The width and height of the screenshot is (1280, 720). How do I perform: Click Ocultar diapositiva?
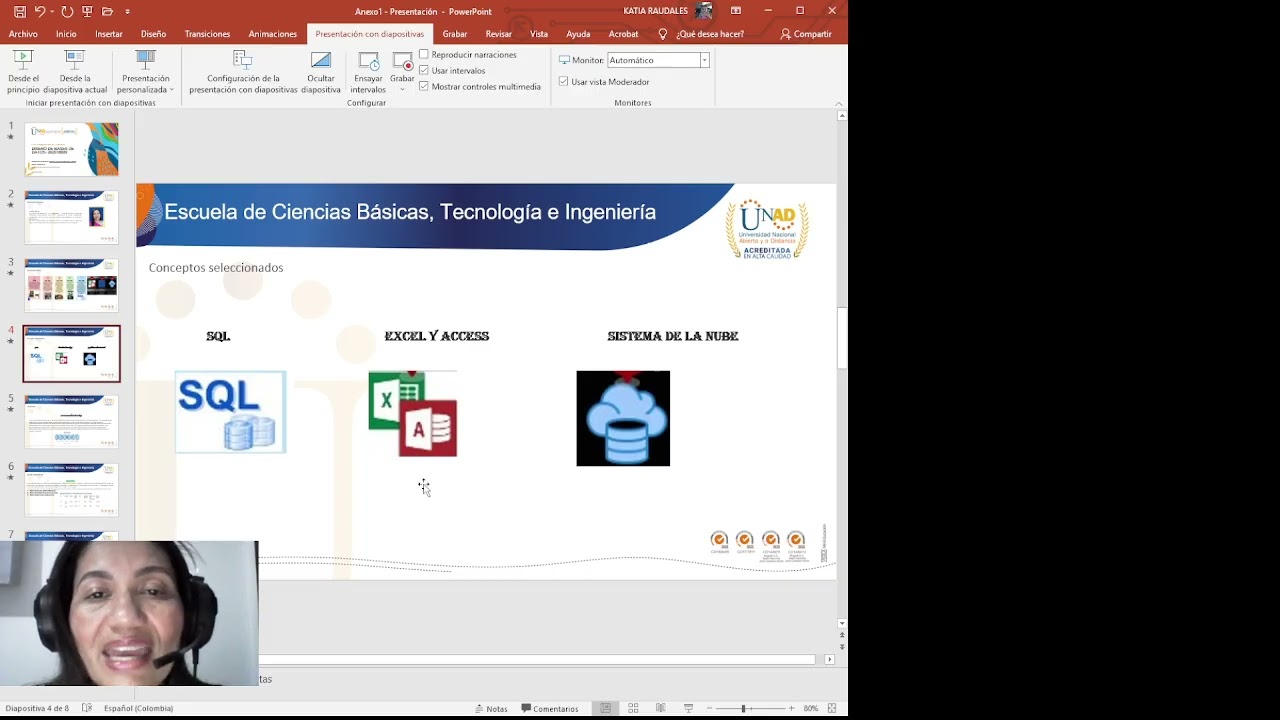(321, 71)
